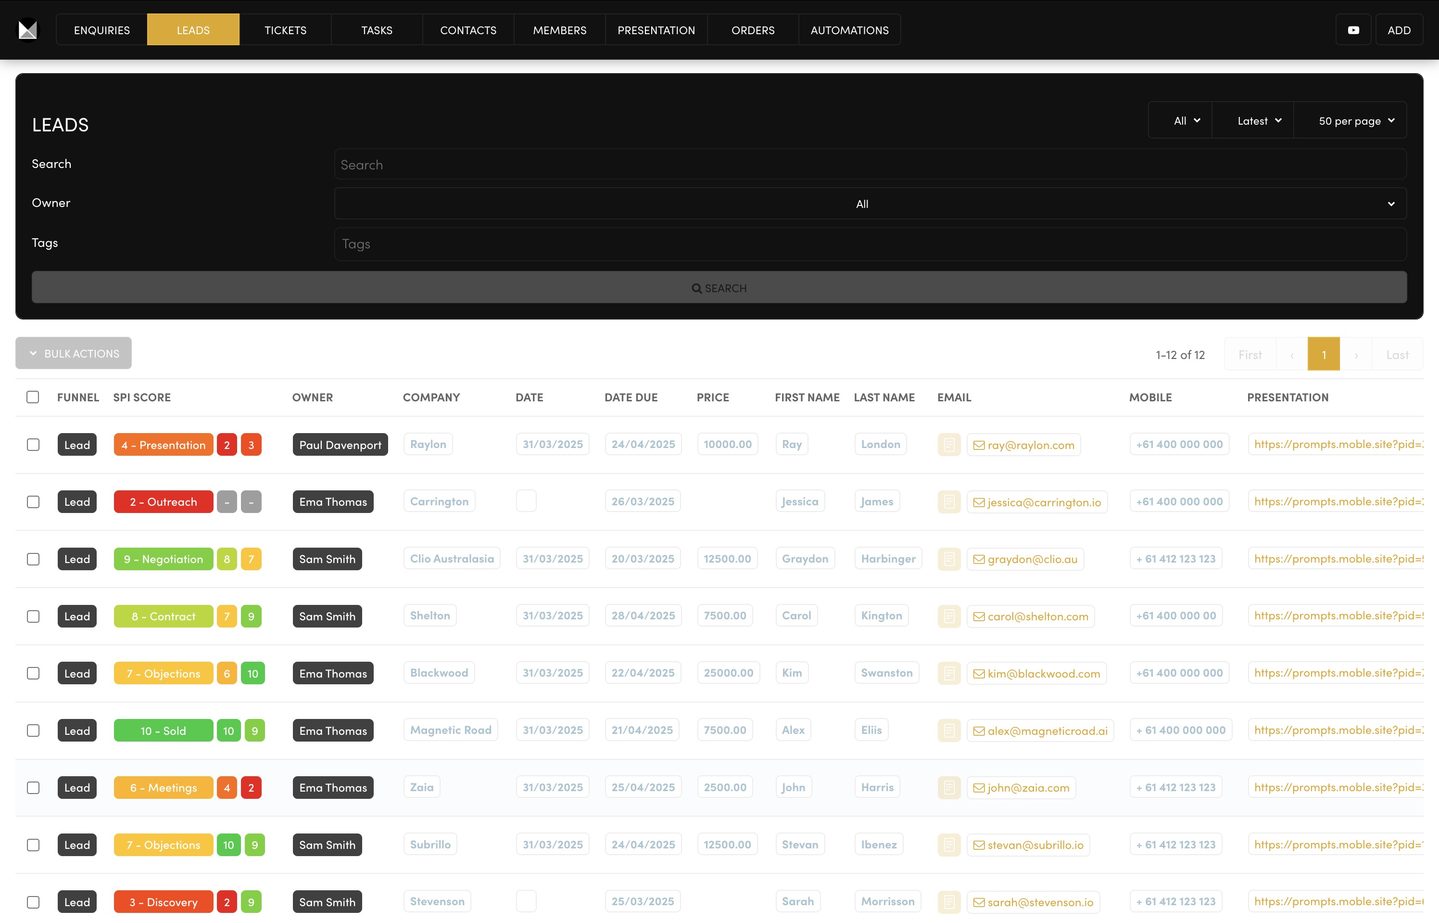
Task: Click the green 10 - Sold score badge
Action: pos(163,731)
